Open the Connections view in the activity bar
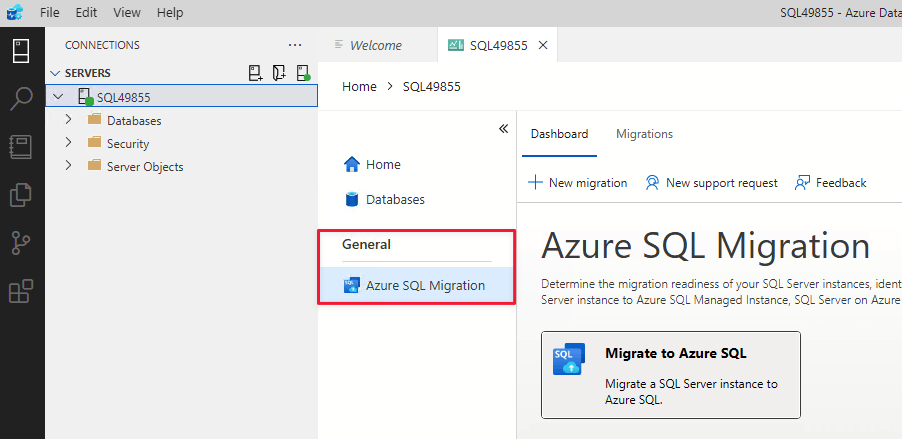 pyautogui.click(x=22, y=51)
